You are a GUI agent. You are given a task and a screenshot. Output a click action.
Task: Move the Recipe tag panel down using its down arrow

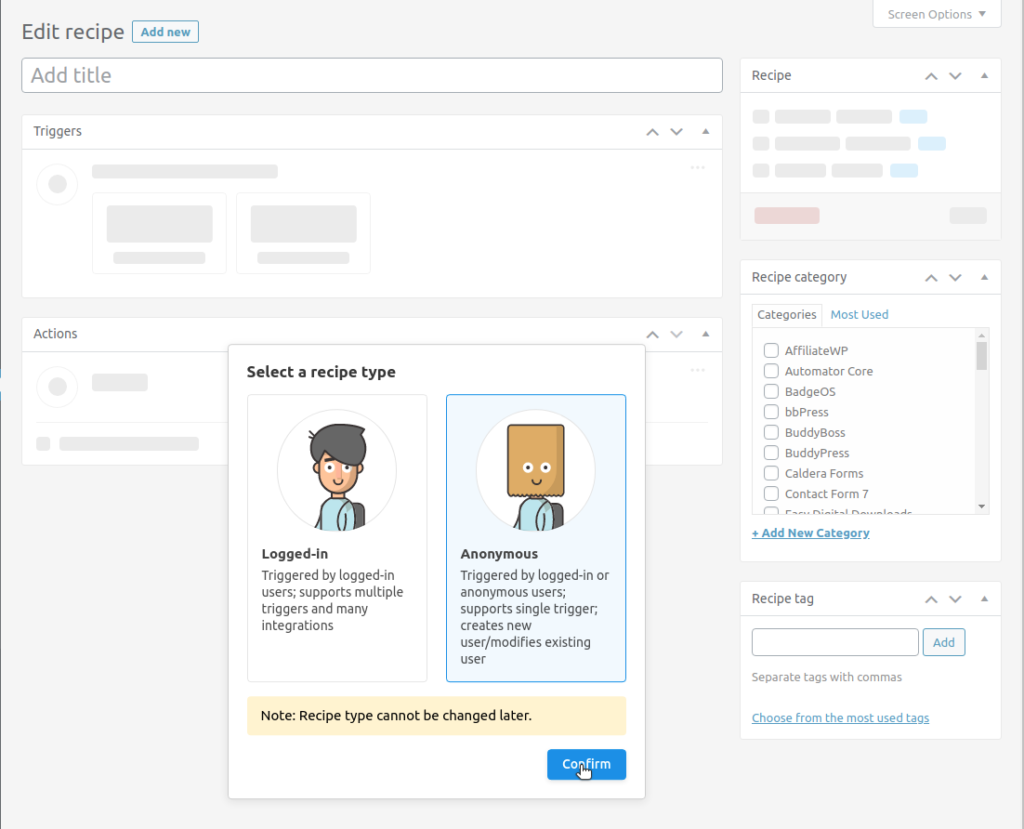pos(955,598)
